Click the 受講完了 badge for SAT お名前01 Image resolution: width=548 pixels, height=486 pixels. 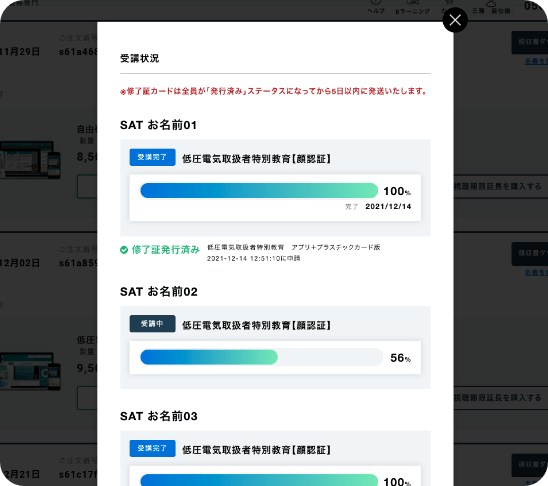pyautogui.click(x=152, y=157)
